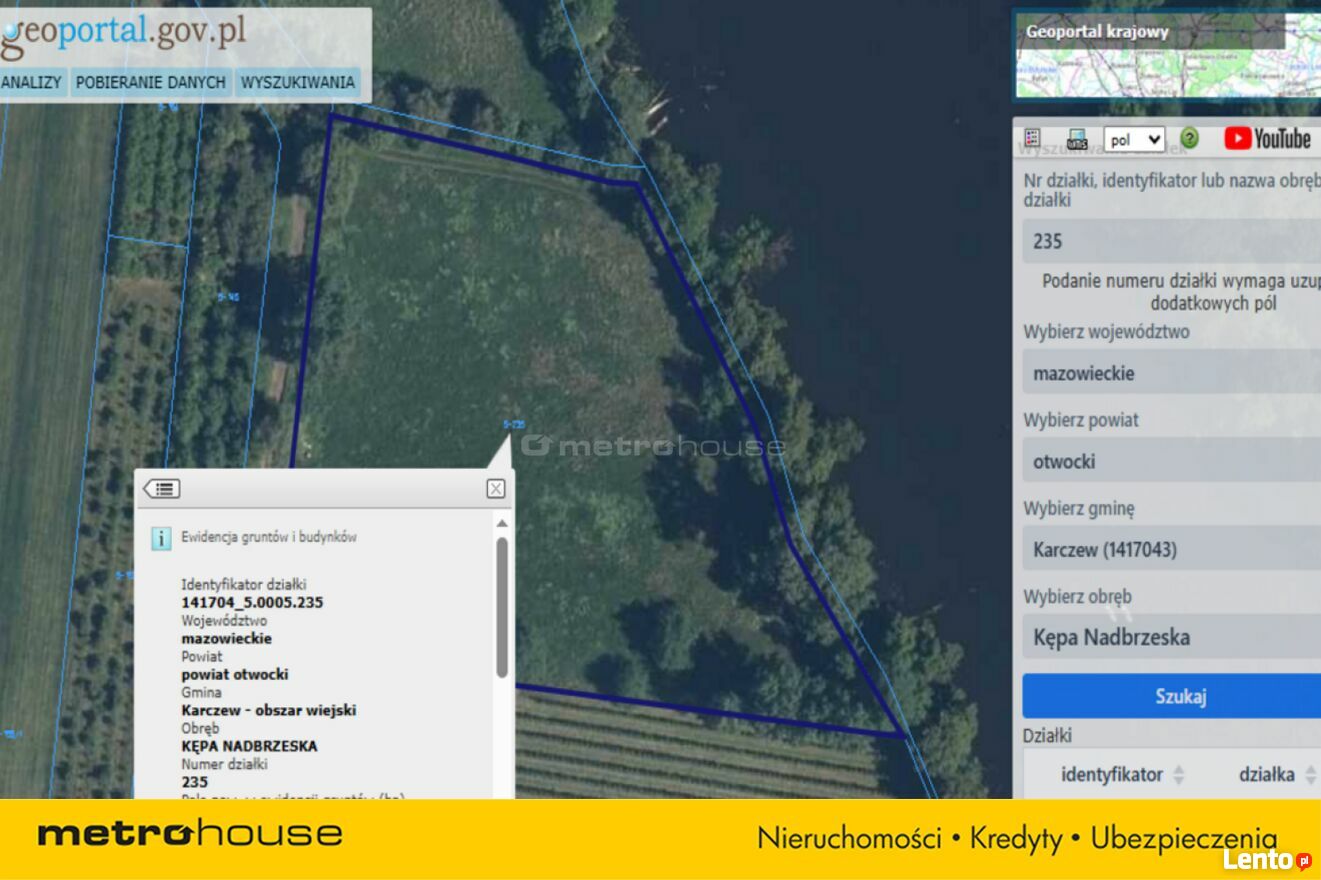Open the powiat selector showing otwocki
Image resolution: width=1321 pixels, height=880 pixels.
1170,461
